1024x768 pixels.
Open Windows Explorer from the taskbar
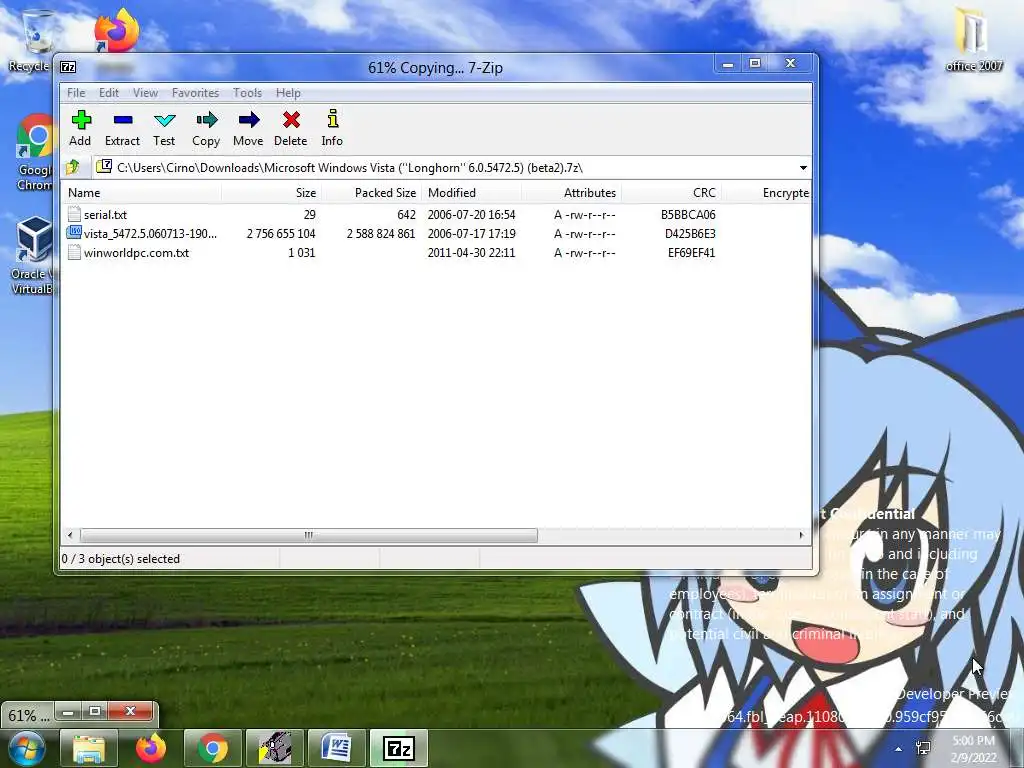[x=89, y=748]
